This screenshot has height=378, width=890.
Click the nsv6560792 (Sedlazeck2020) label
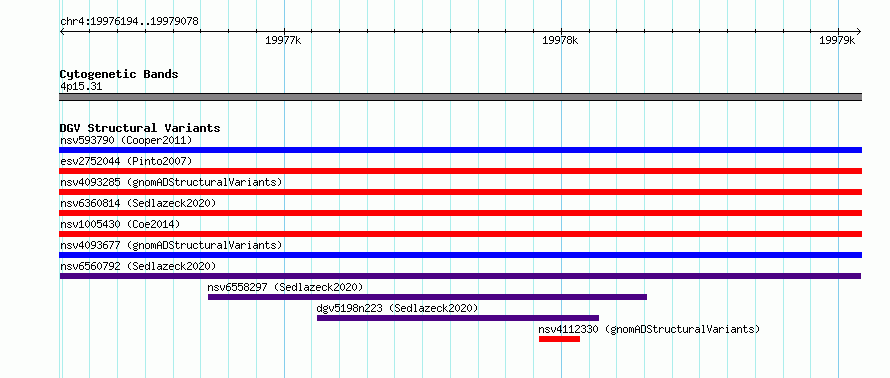click(x=138, y=266)
